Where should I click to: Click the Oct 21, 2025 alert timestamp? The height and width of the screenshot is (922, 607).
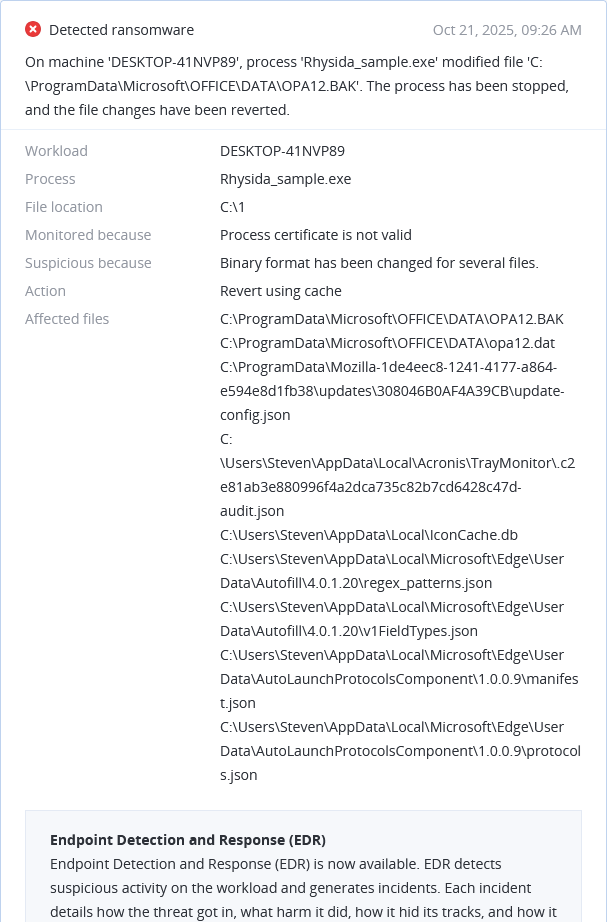click(x=507, y=30)
